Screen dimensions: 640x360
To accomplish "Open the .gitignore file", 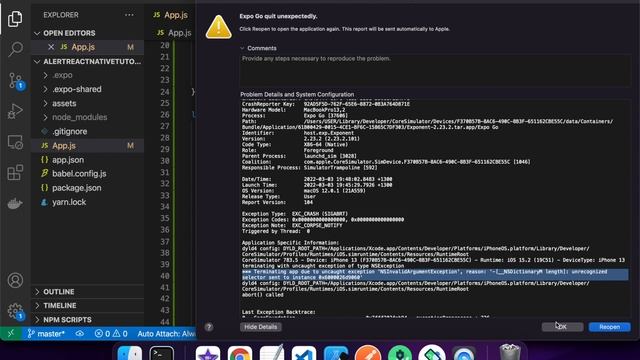I will [x=87, y=131].
